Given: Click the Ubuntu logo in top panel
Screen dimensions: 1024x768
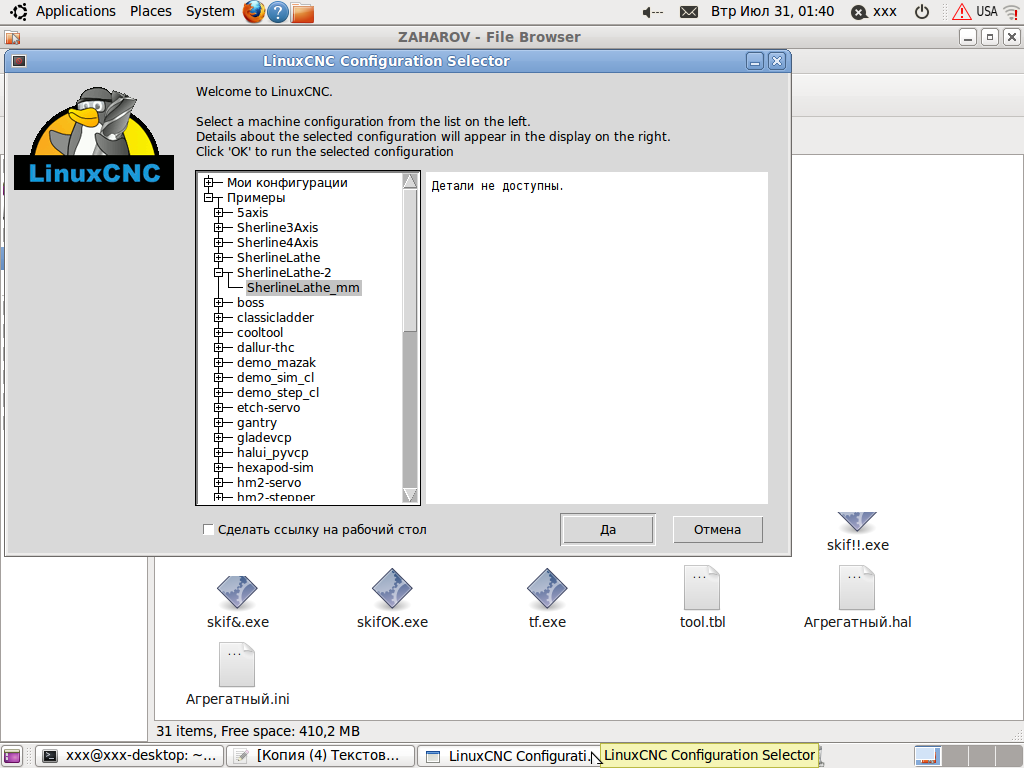Looking at the screenshot, I should tap(18, 12).
